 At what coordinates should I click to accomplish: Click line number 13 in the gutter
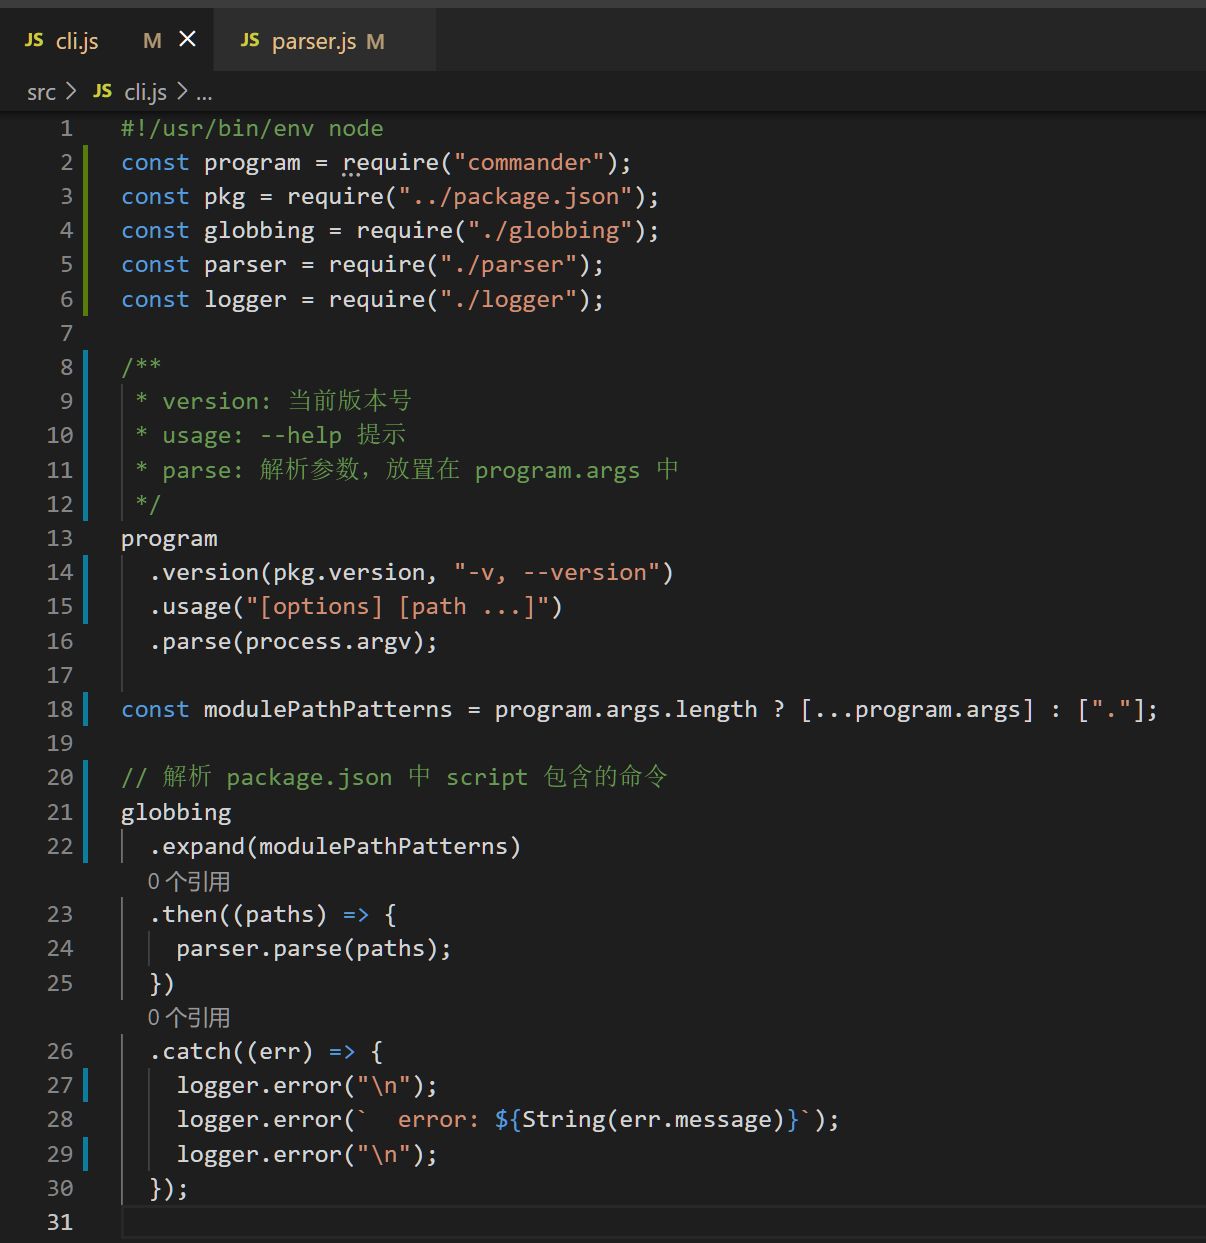pyautogui.click(x=60, y=538)
